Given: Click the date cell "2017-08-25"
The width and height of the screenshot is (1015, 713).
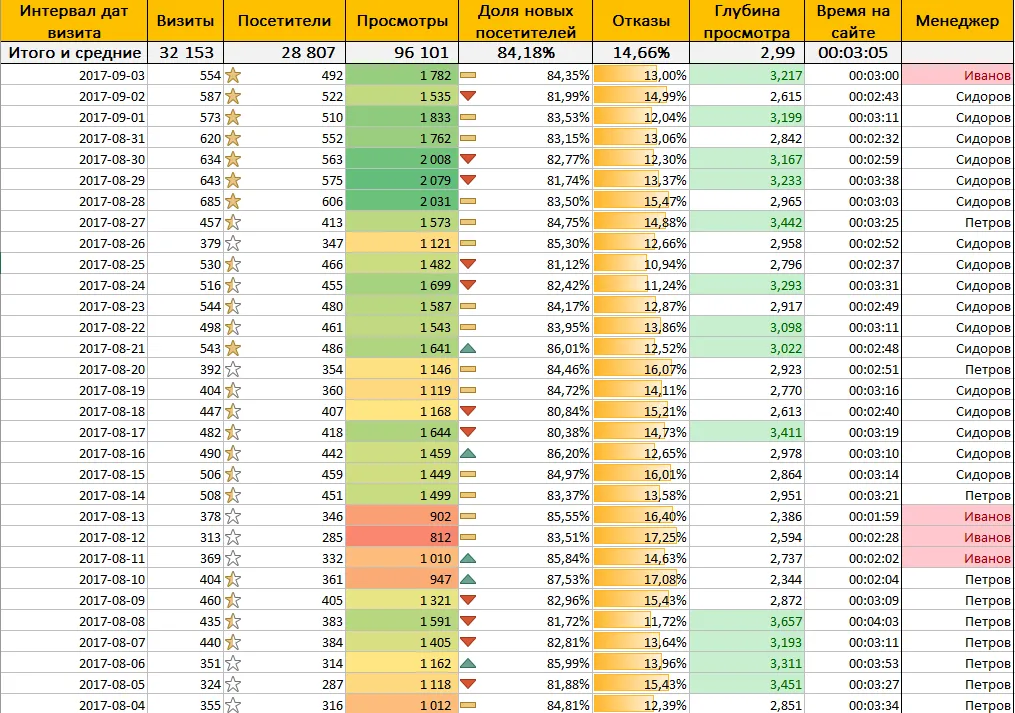Looking at the screenshot, I should point(74,265).
